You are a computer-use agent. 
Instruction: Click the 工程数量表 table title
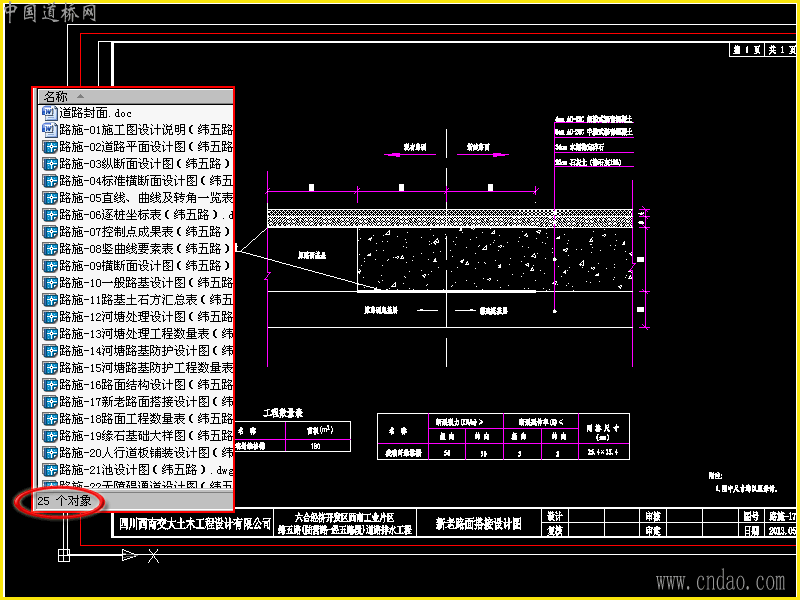point(283,413)
